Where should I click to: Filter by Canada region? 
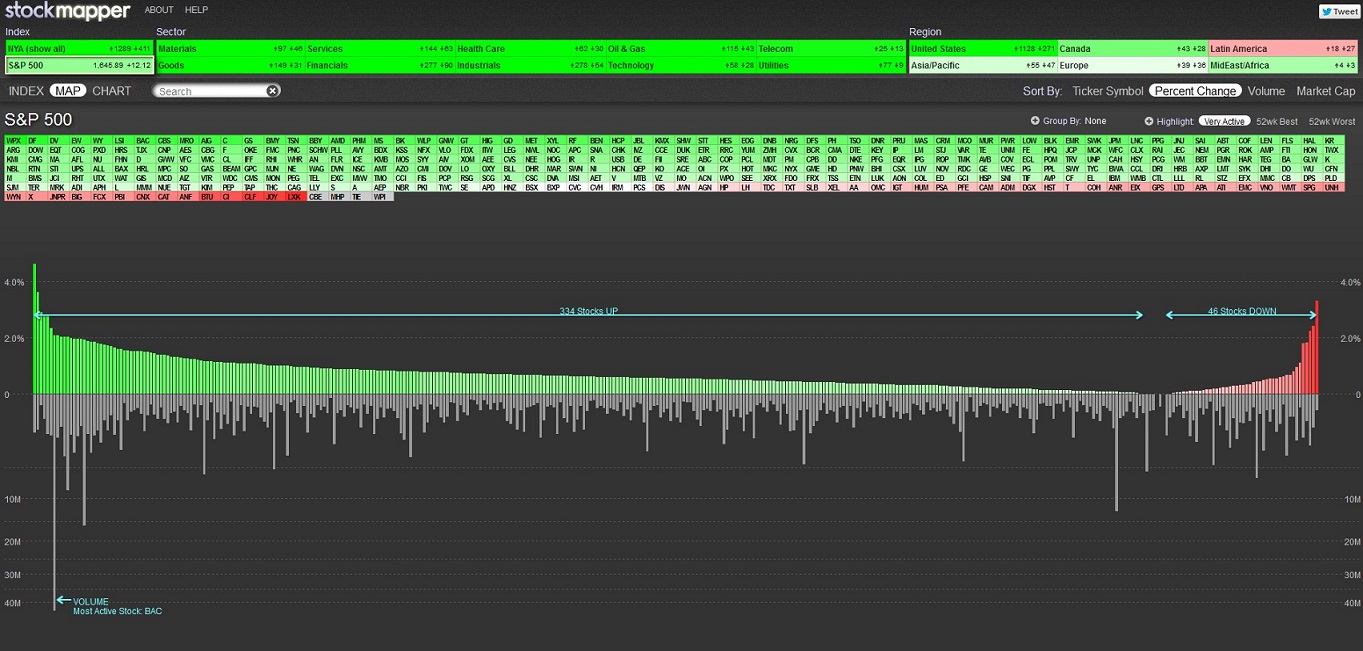click(1133, 48)
